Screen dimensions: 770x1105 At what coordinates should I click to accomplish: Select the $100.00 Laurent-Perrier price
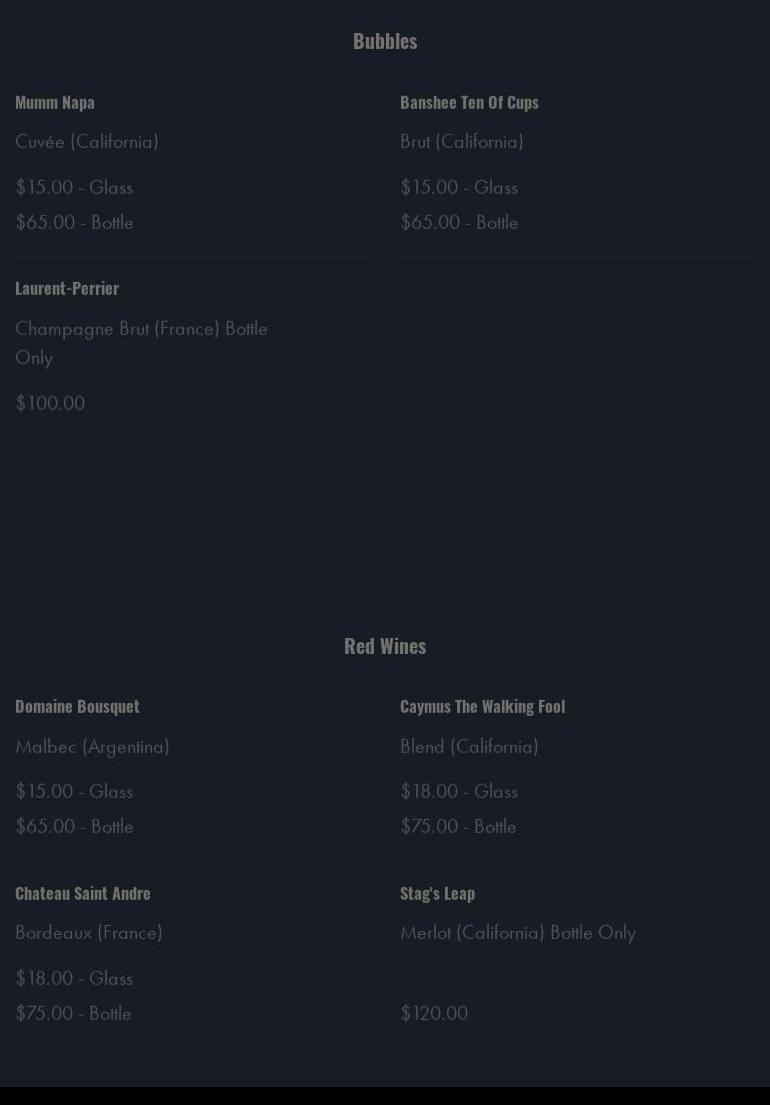[50, 403]
